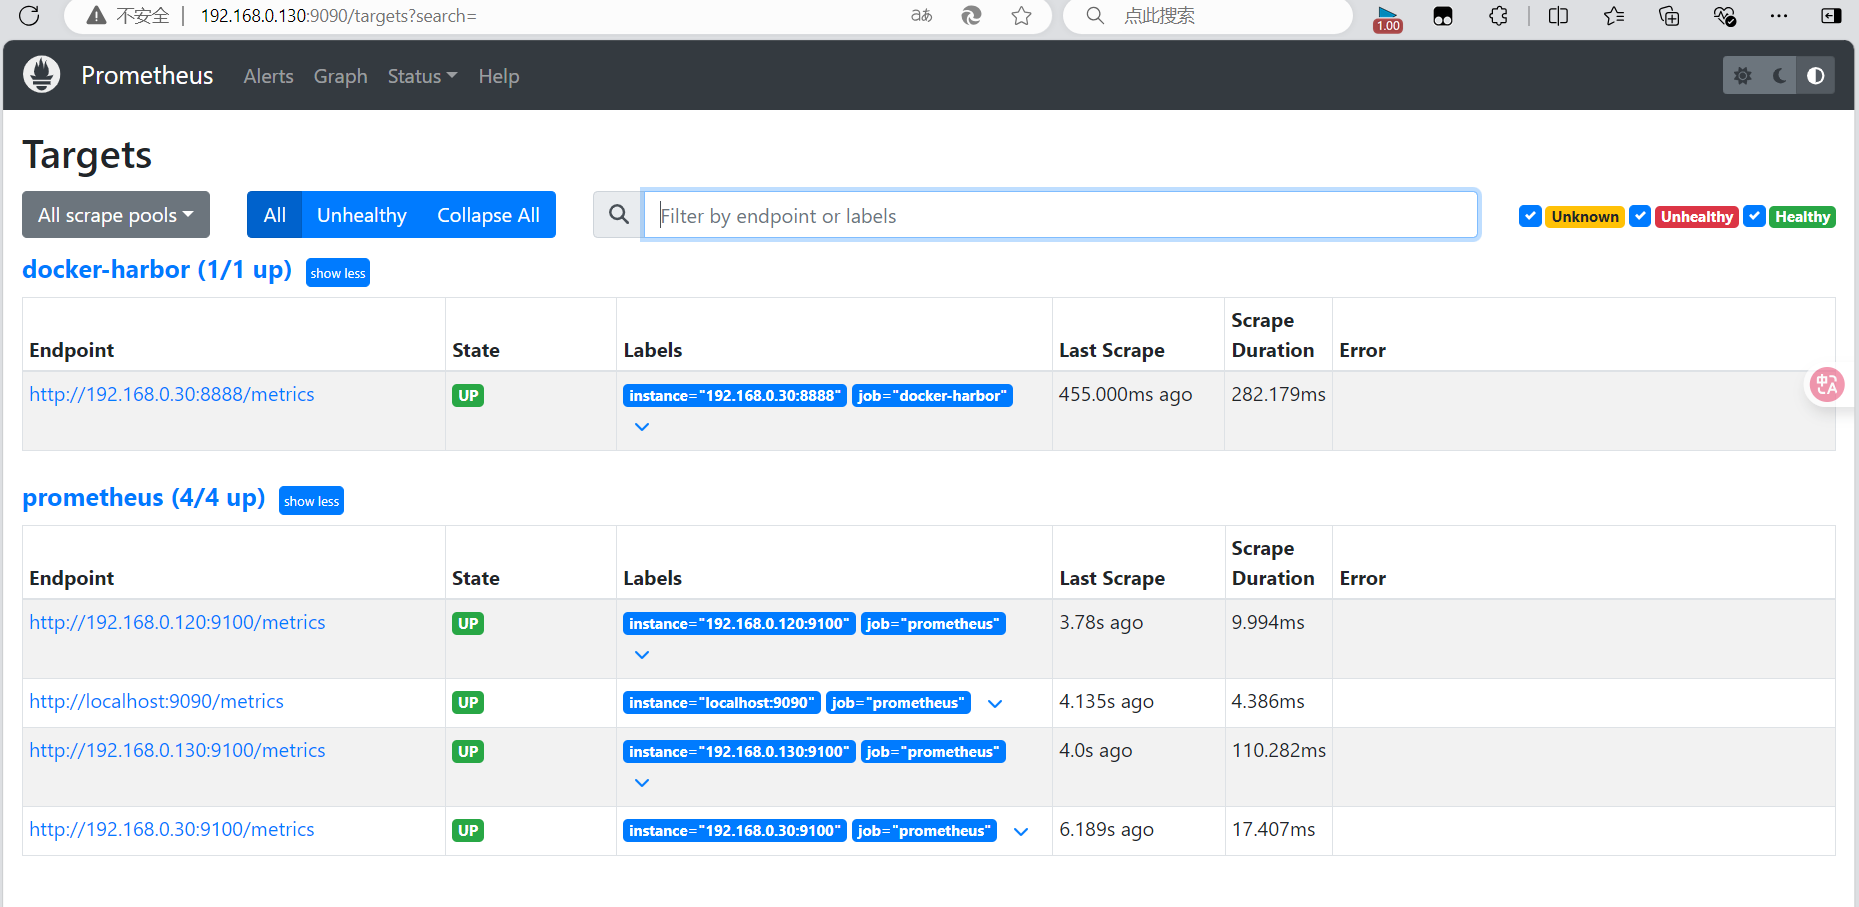
Task: Click the search magnifier beside filter field
Action: (619, 215)
